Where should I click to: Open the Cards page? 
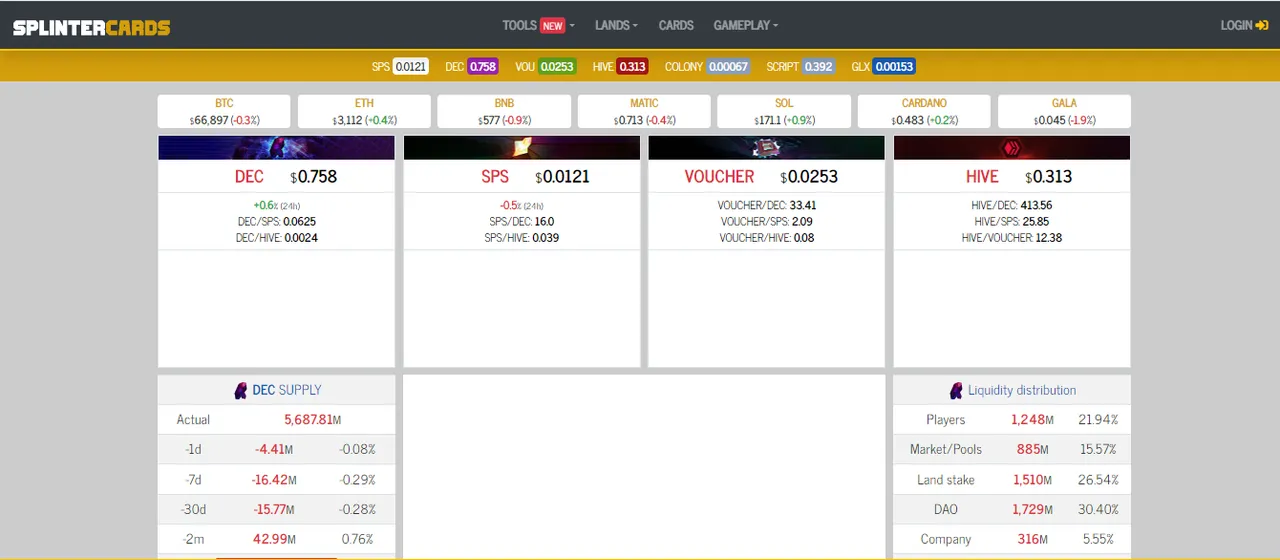point(676,25)
